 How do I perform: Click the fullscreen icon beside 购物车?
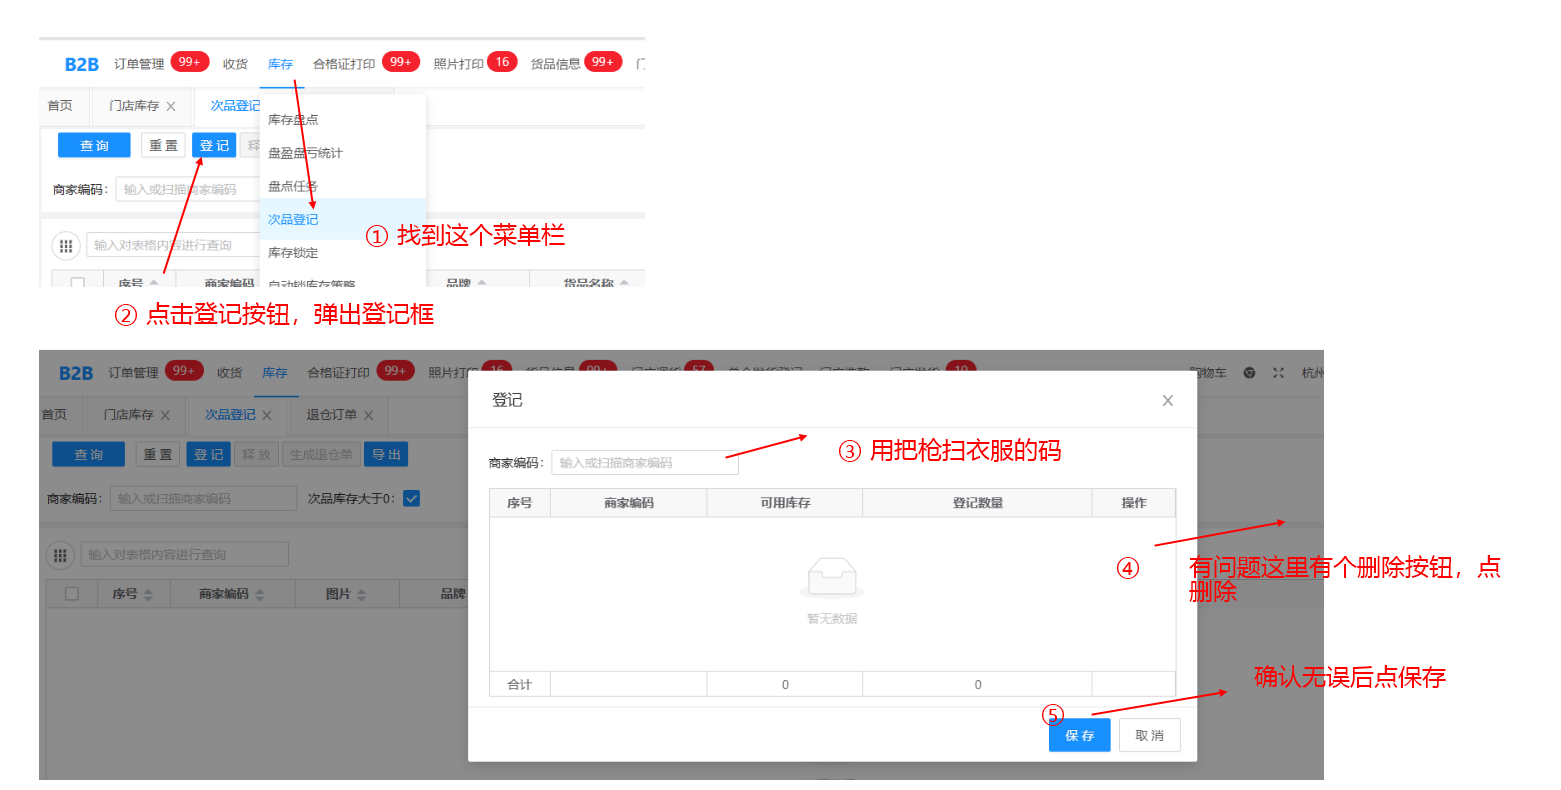click(1278, 373)
